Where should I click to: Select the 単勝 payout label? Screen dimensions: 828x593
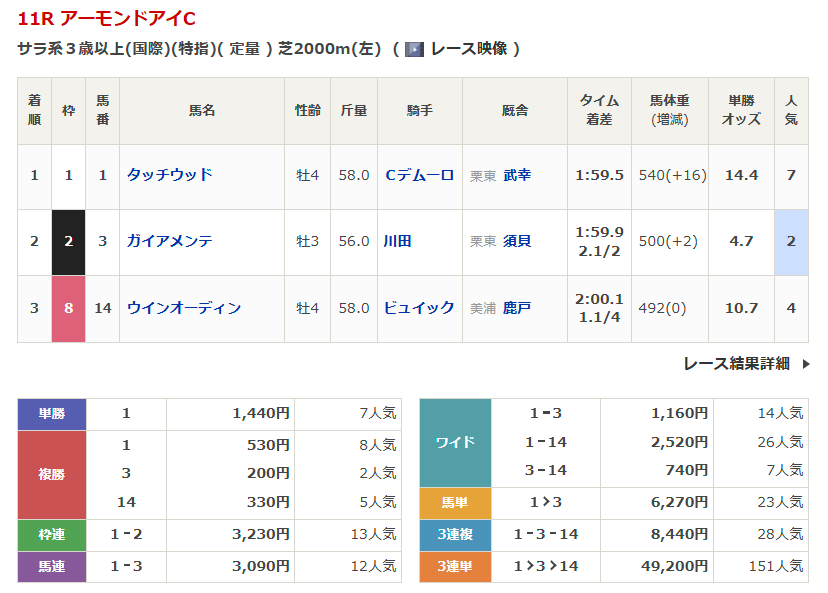pyautogui.click(x=52, y=413)
